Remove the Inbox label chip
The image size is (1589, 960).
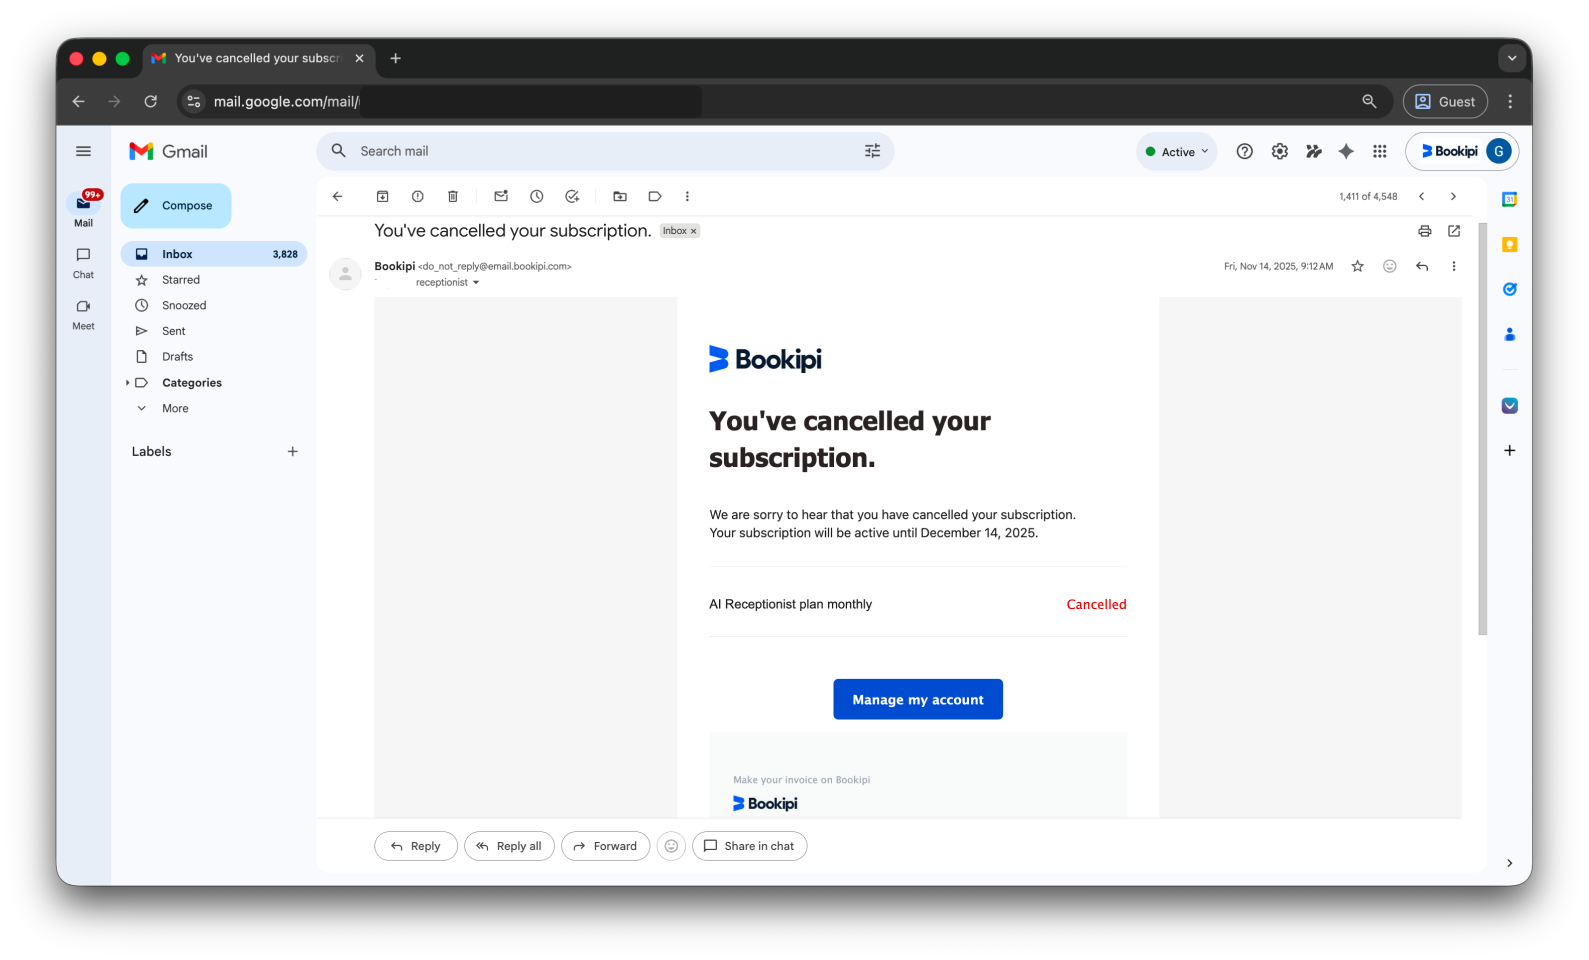694,231
